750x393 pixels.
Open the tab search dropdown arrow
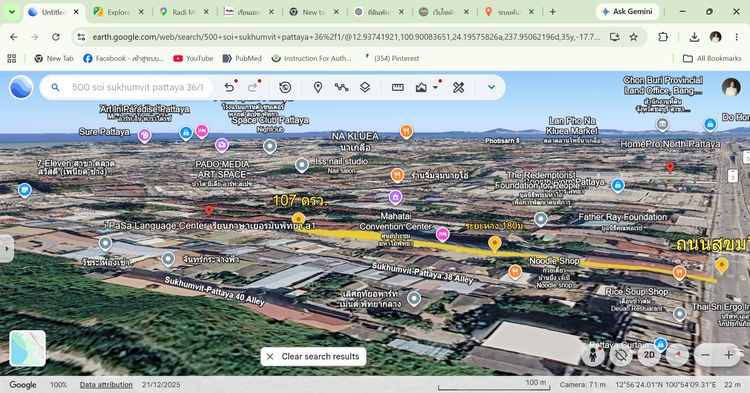pos(11,12)
